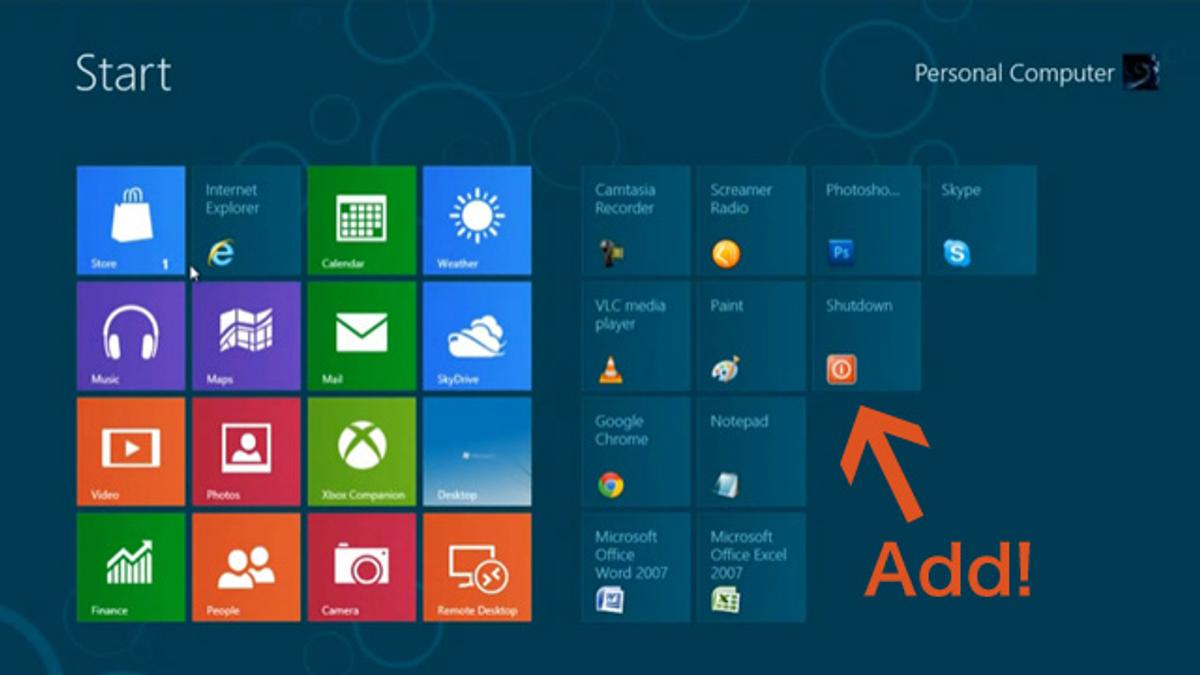Open Microsoft Office Word 2007 tile
Viewport: 1200px width, 675px height.
click(635, 567)
